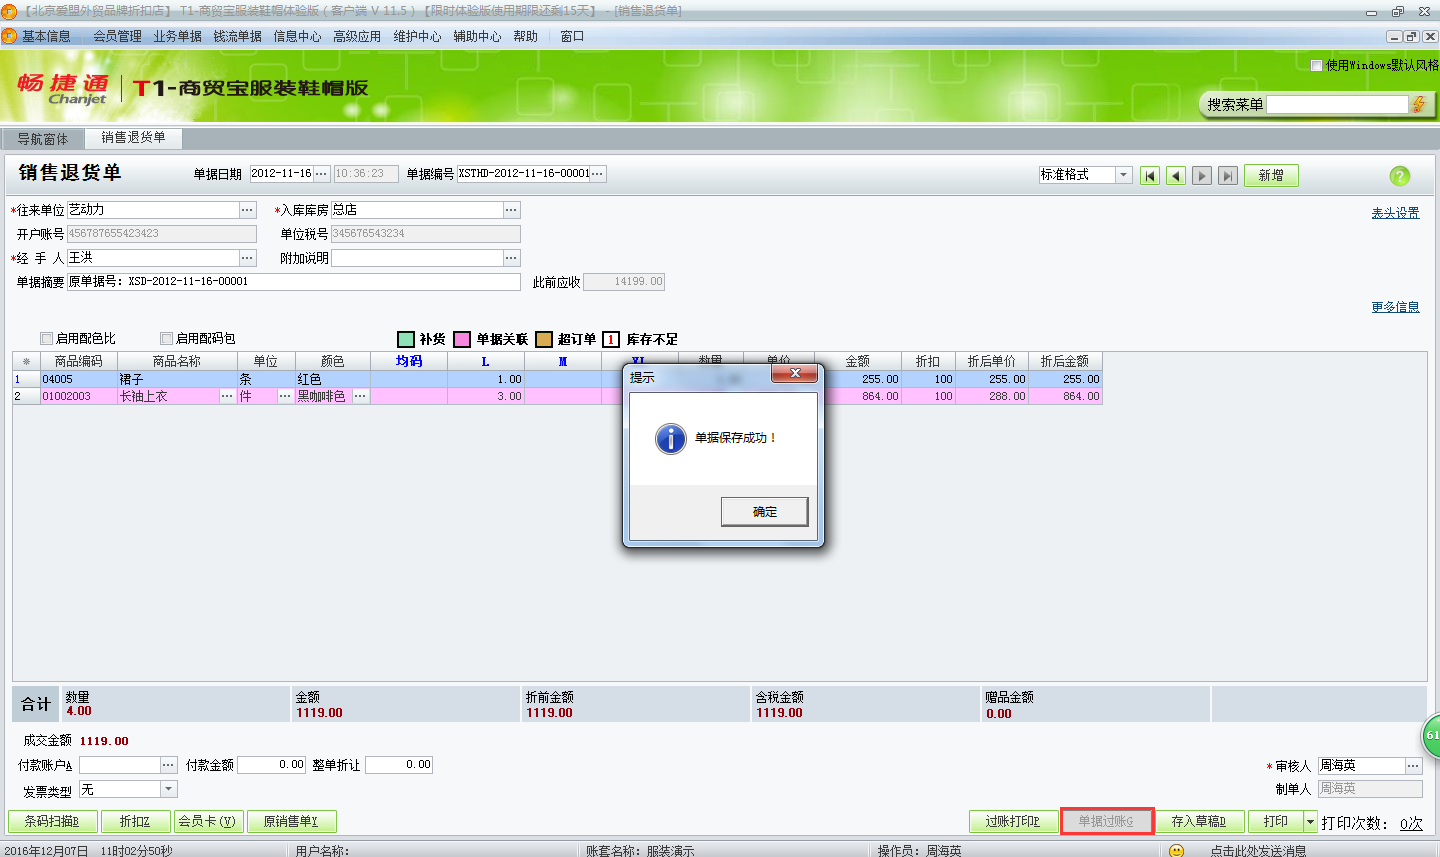
Task: Click the 超订单 tan legend swatch
Action: coord(544,339)
